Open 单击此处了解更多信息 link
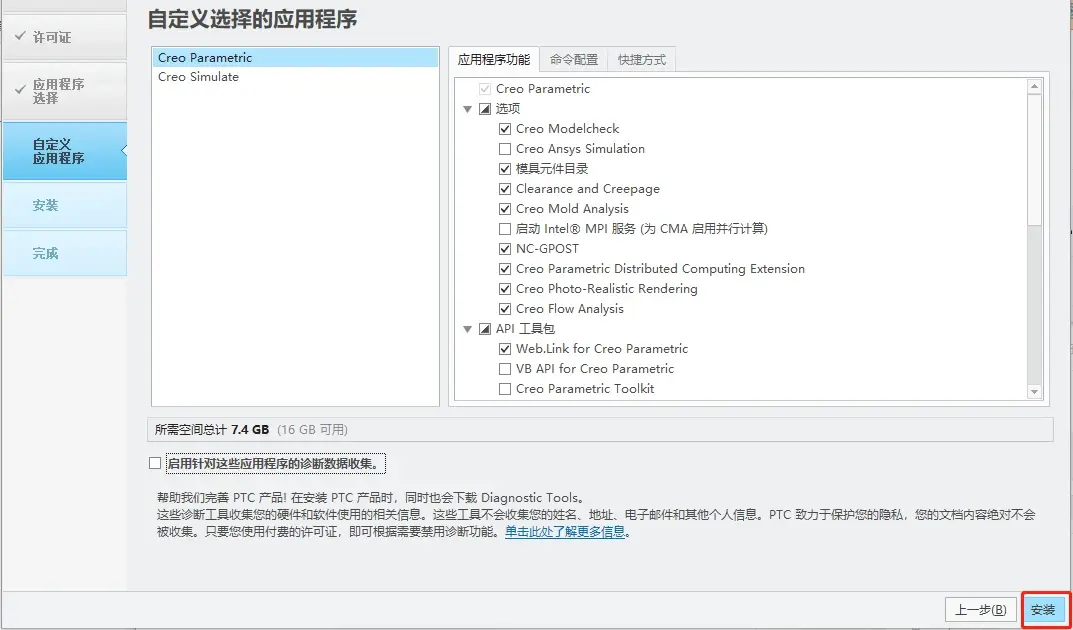The width and height of the screenshot is (1073, 630). [x=565, y=531]
